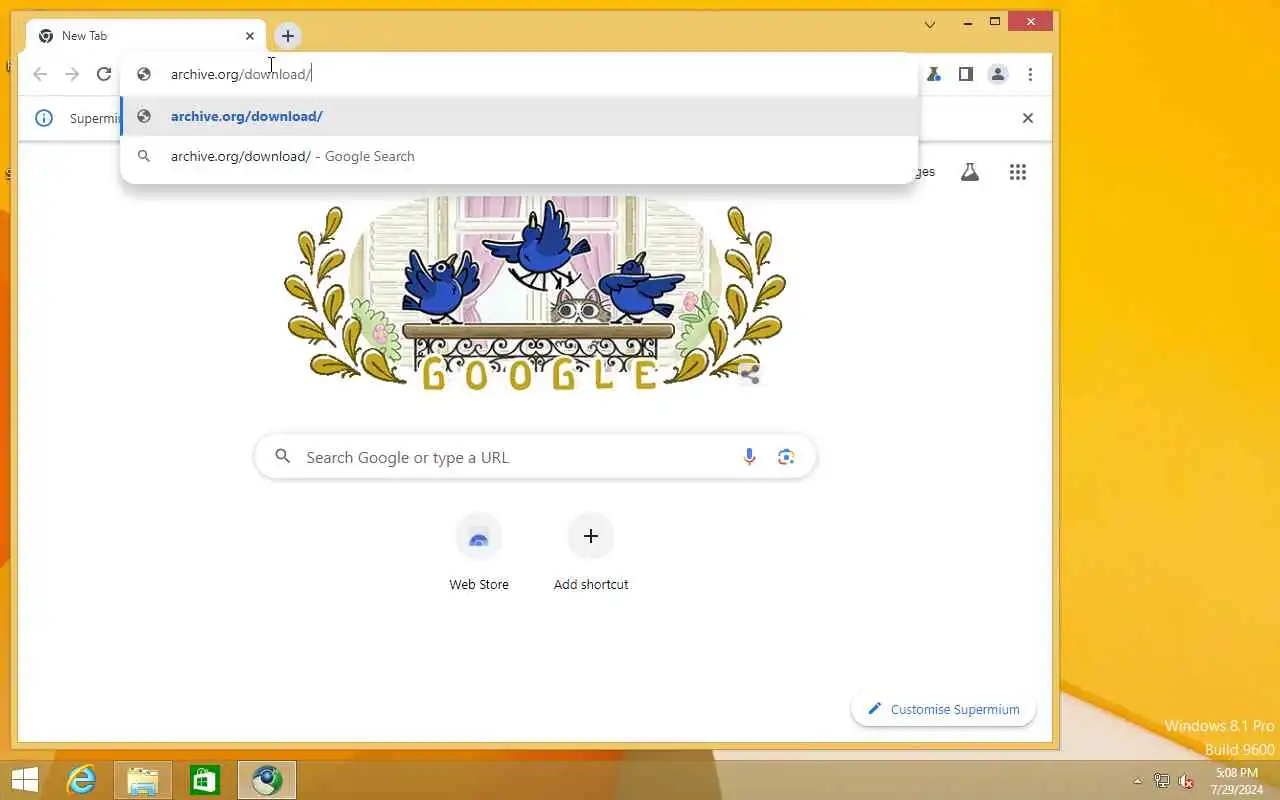
Task: Dismiss the Supermium info bar
Action: click(1027, 118)
